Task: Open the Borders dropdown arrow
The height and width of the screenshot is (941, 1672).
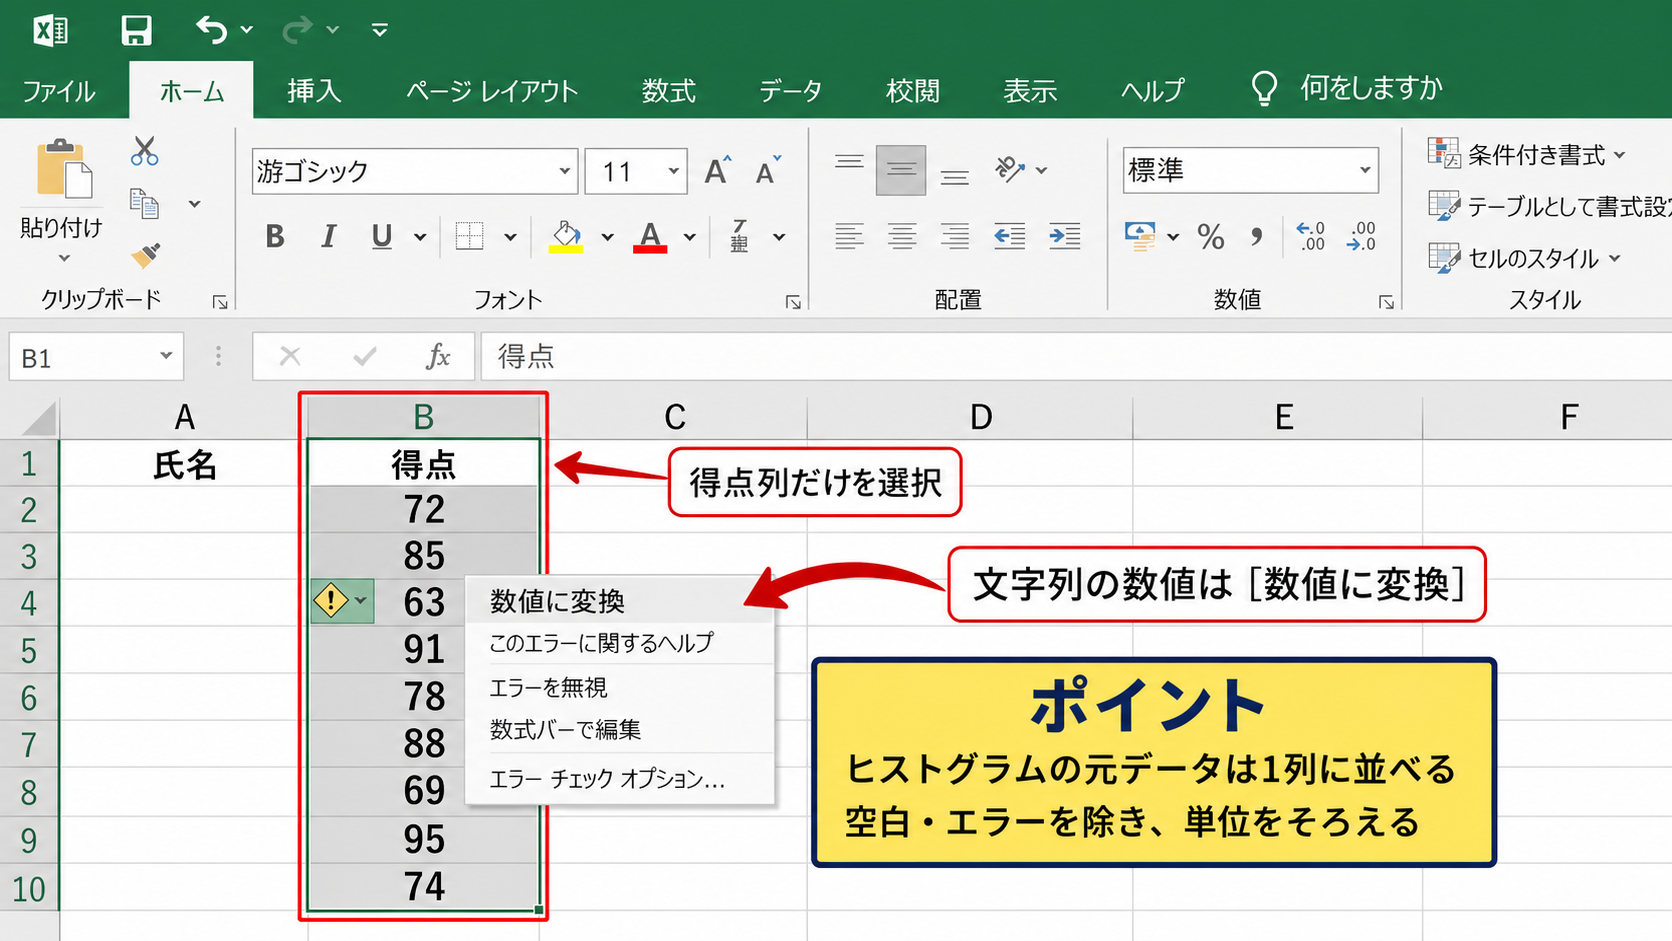Action: [510, 237]
